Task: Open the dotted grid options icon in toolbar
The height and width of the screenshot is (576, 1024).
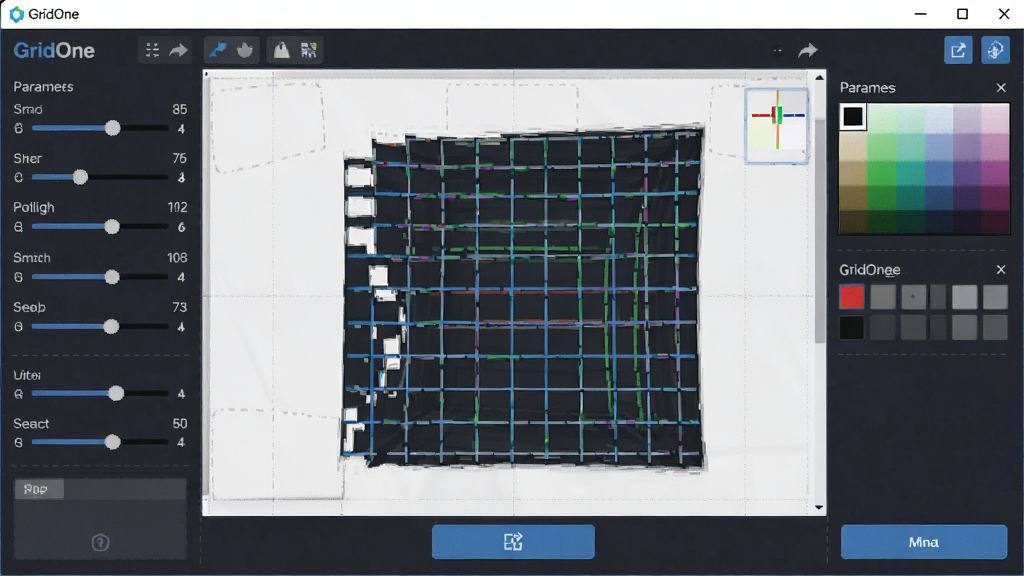Action: point(152,50)
